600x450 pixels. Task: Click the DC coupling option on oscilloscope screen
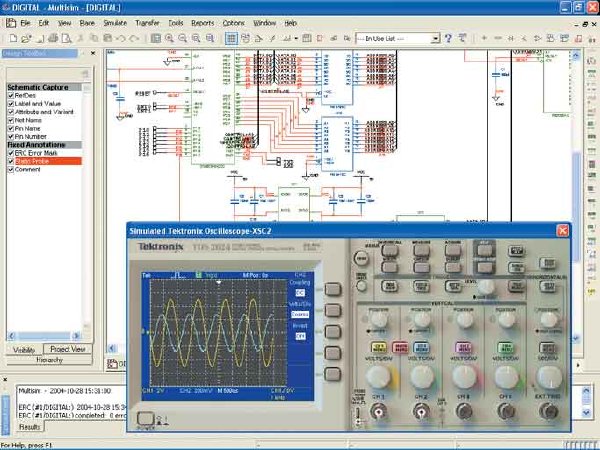pos(300,293)
